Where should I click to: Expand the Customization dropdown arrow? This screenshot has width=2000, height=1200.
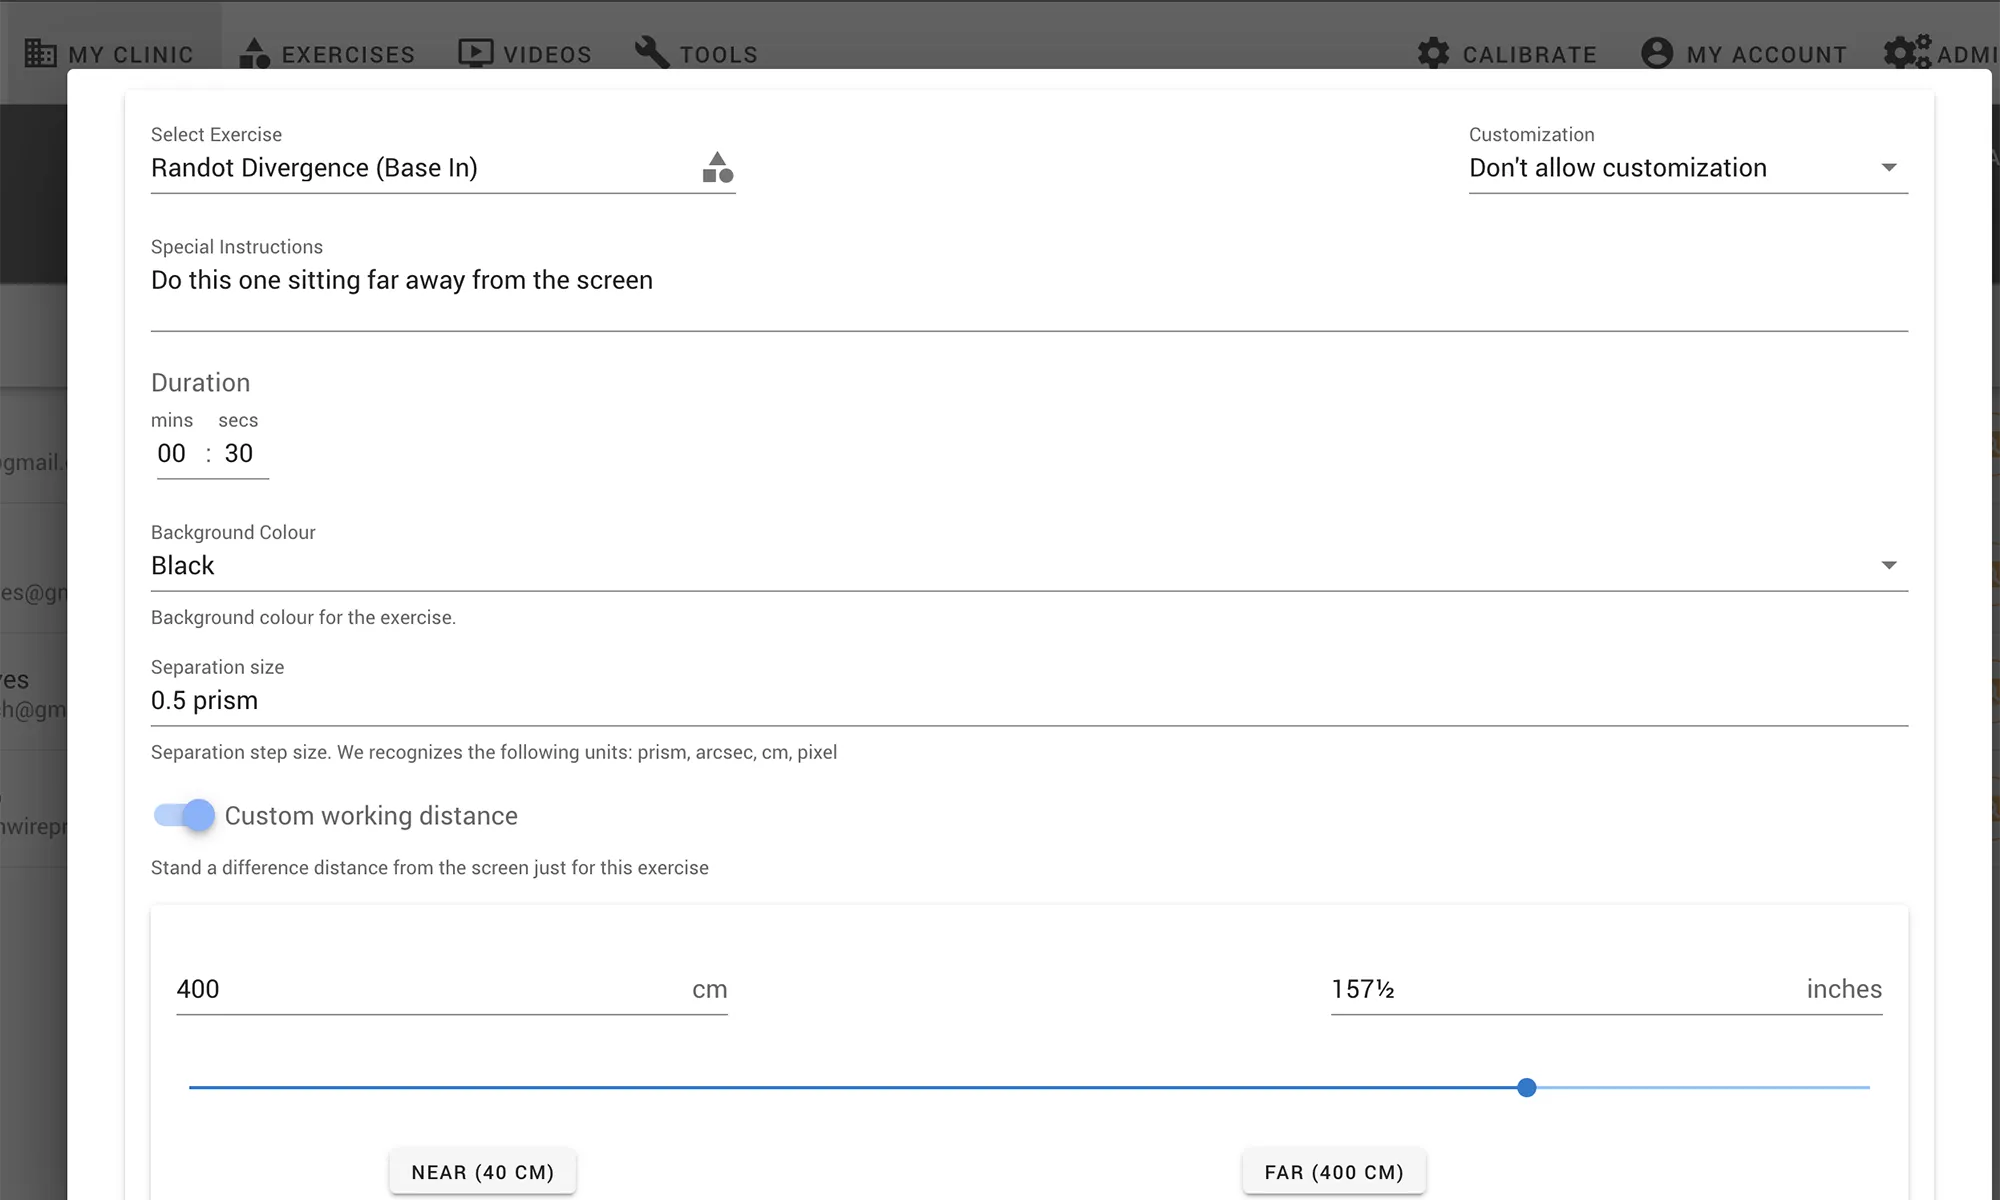1888,168
